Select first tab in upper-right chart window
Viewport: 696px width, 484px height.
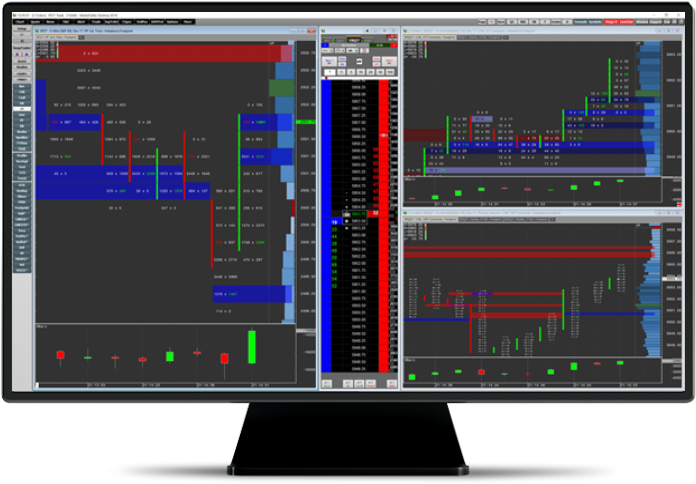coord(430,38)
